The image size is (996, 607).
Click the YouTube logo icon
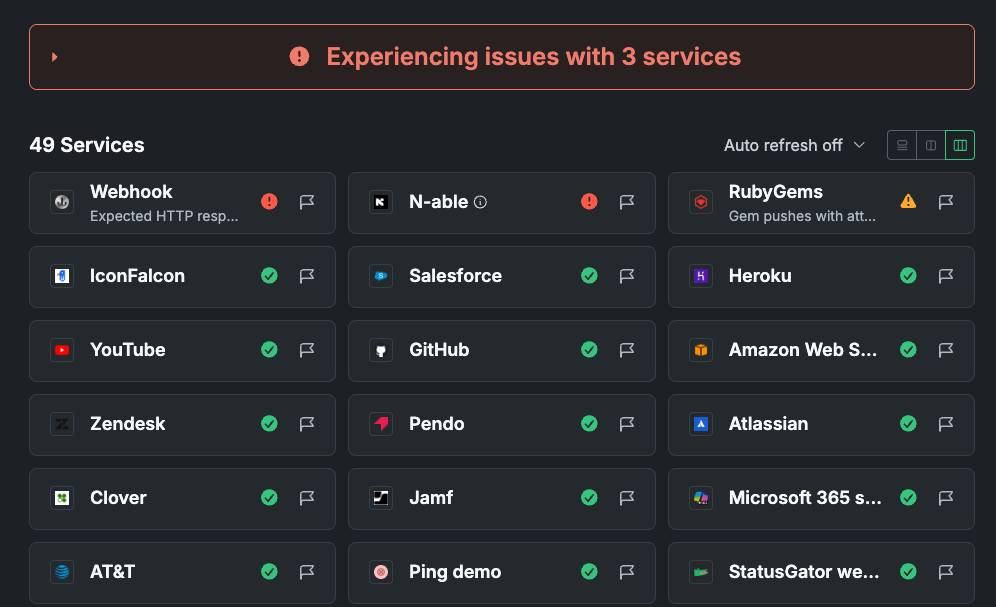(62, 350)
